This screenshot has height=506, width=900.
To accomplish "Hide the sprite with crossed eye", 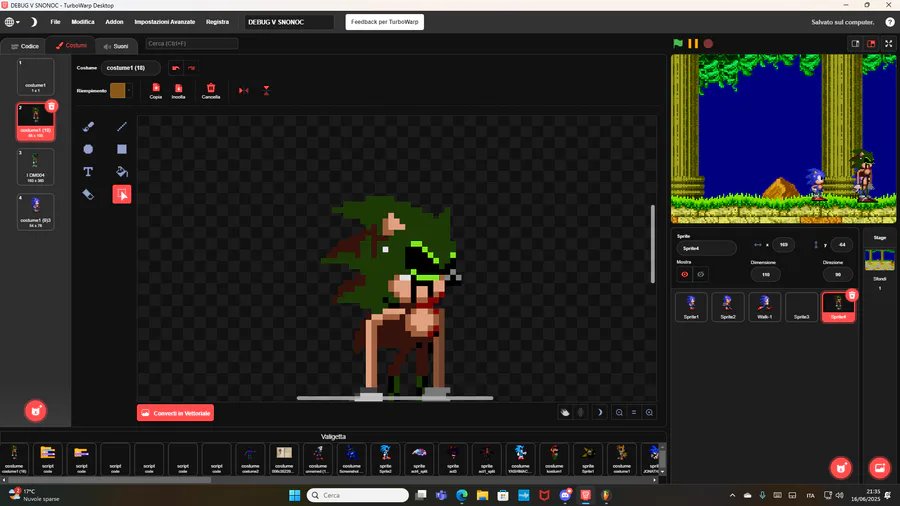I will (x=700, y=275).
